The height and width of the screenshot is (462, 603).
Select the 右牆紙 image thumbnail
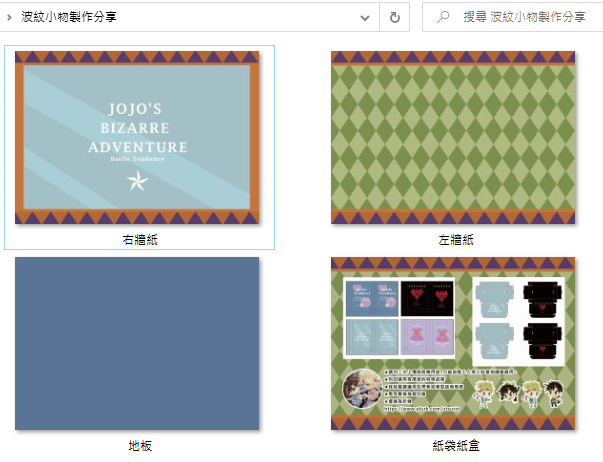(137, 138)
